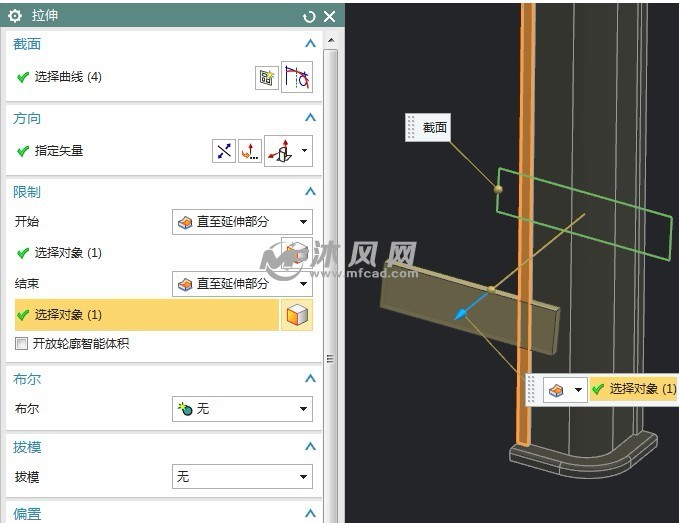Enable 开放轮廓智能体积 checkbox
The width and height of the screenshot is (679, 523).
(x=21, y=344)
